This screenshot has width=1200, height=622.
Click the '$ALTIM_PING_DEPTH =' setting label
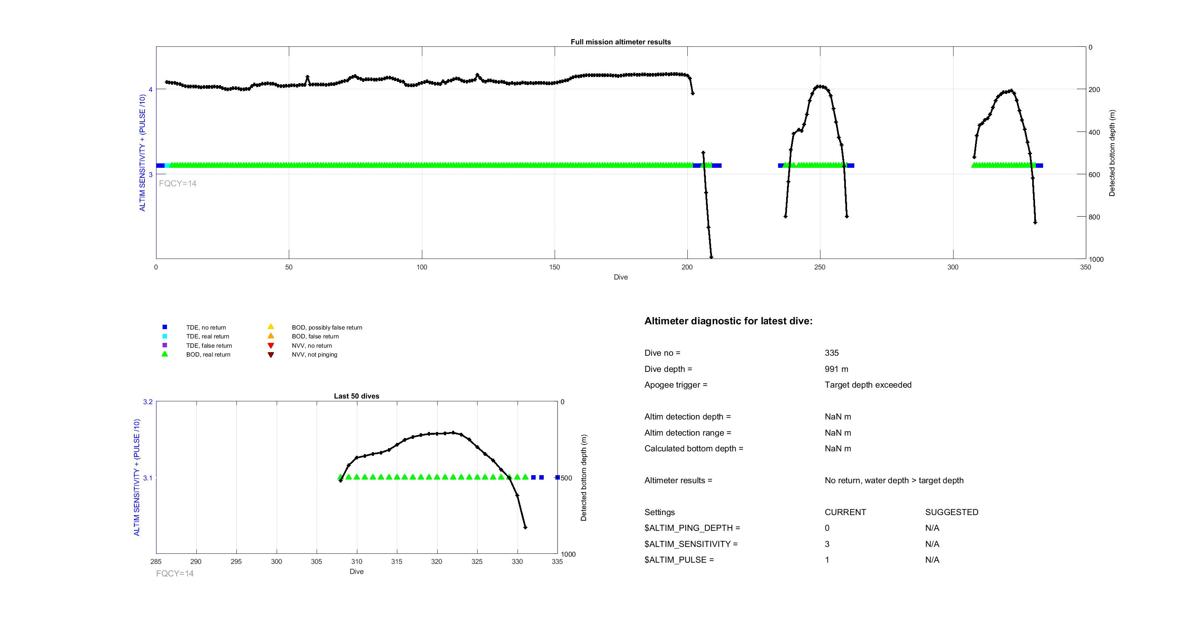coord(692,528)
